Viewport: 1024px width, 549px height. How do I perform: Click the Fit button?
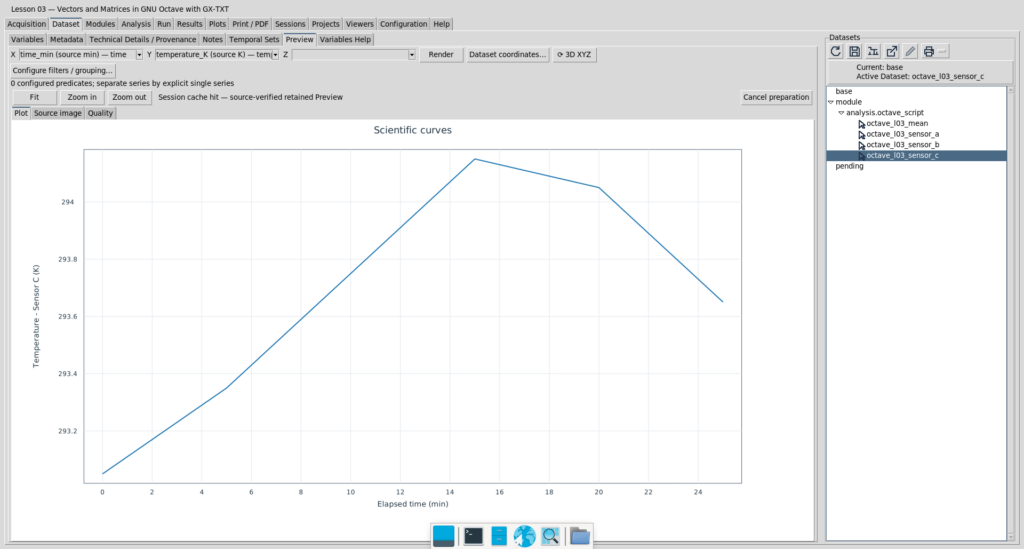pos(35,97)
